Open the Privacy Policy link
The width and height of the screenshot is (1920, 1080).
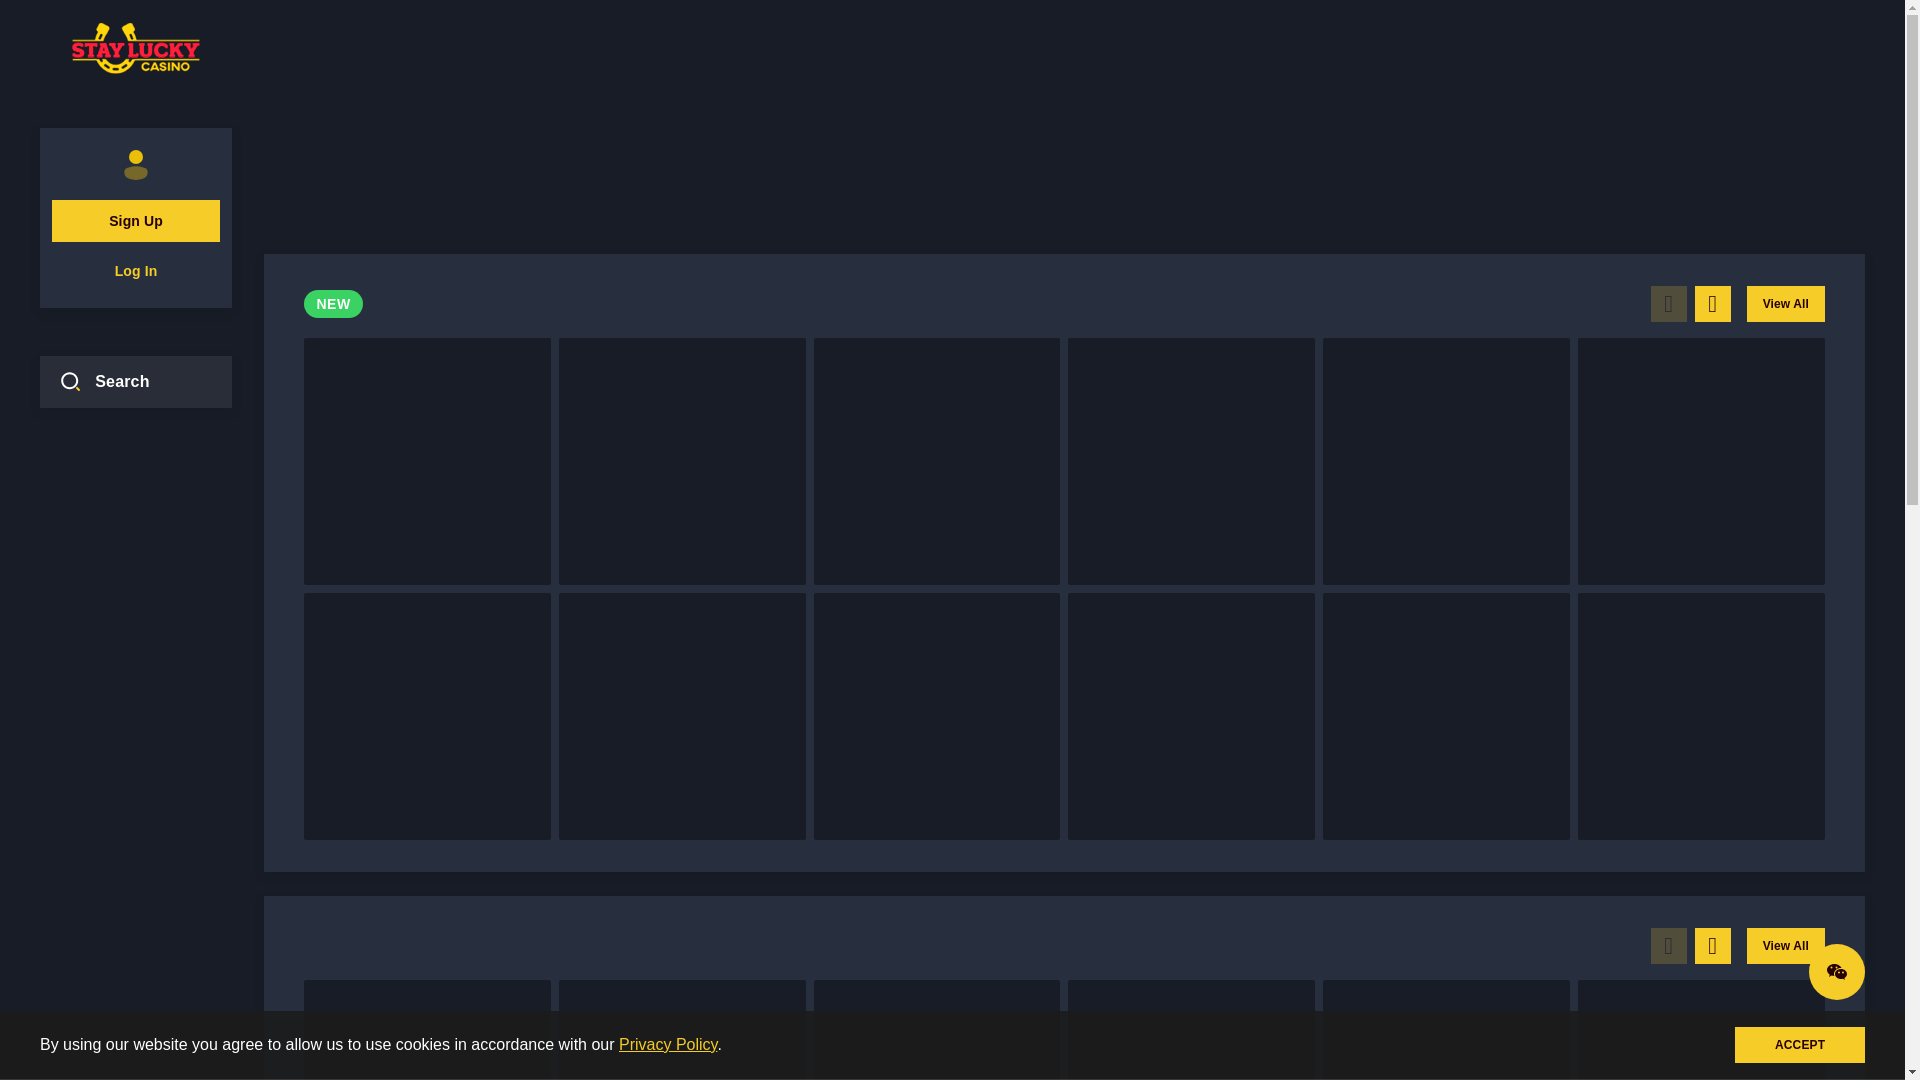click(x=668, y=1044)
